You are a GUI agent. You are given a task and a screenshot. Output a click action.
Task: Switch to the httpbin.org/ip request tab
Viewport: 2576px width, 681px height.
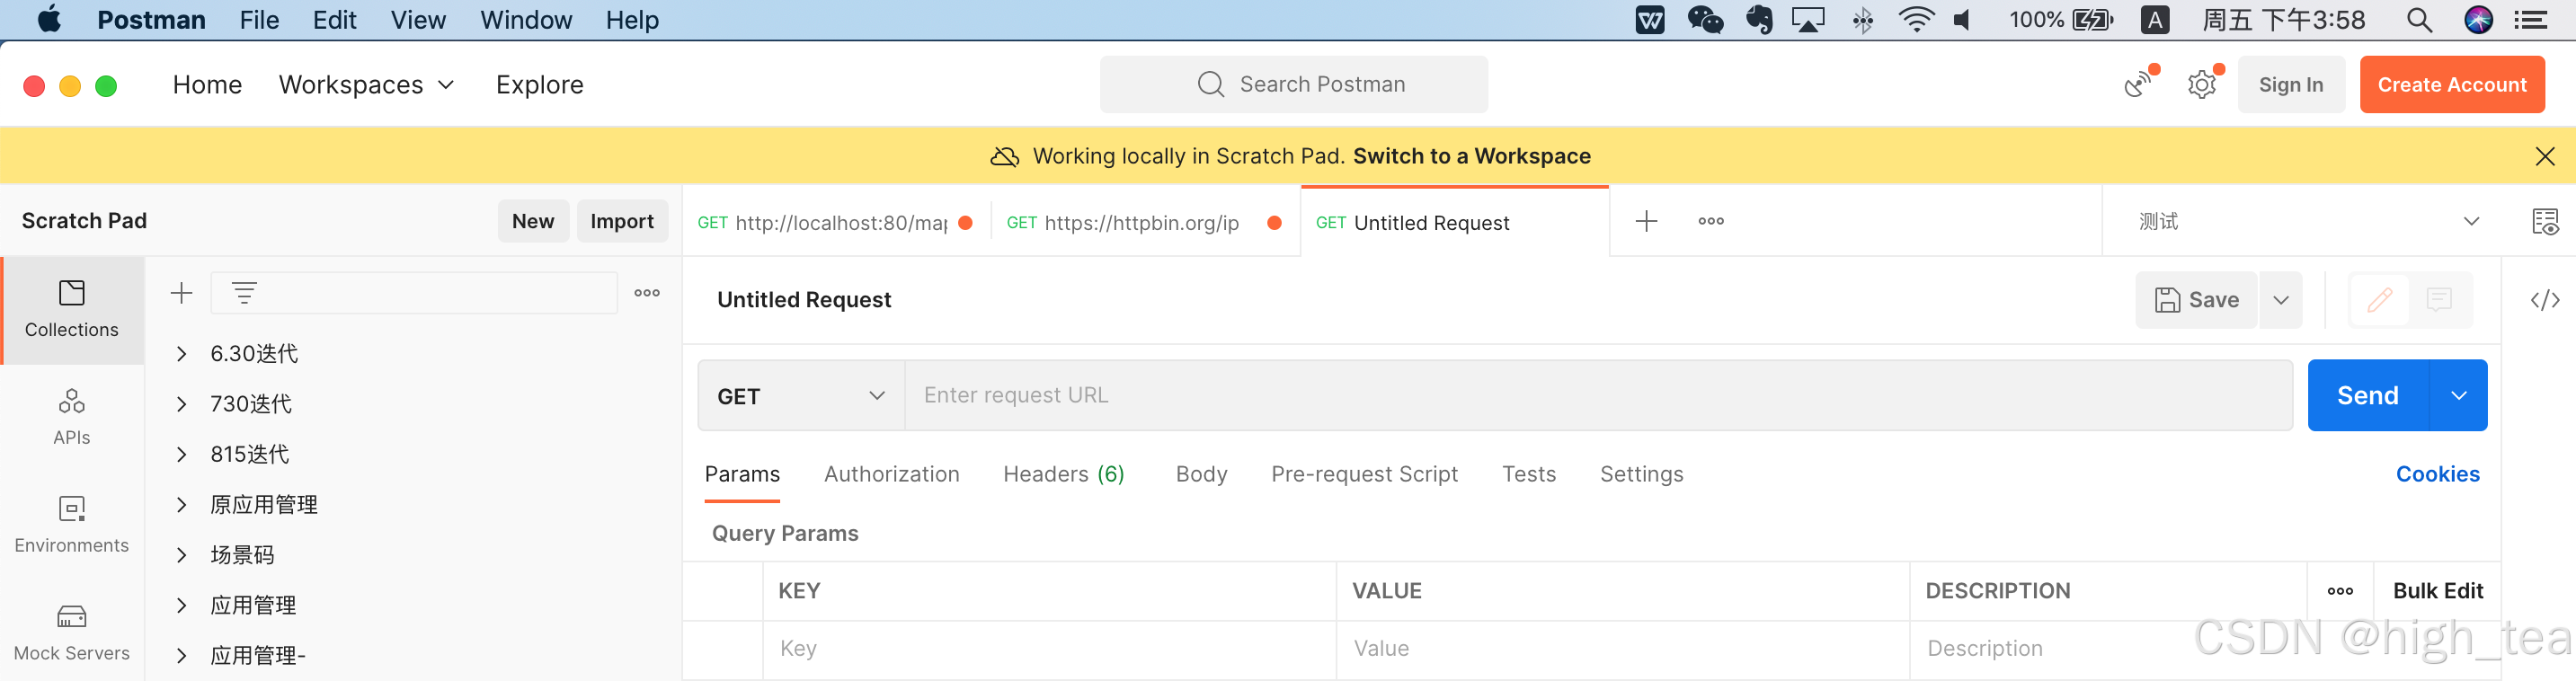1144,223
